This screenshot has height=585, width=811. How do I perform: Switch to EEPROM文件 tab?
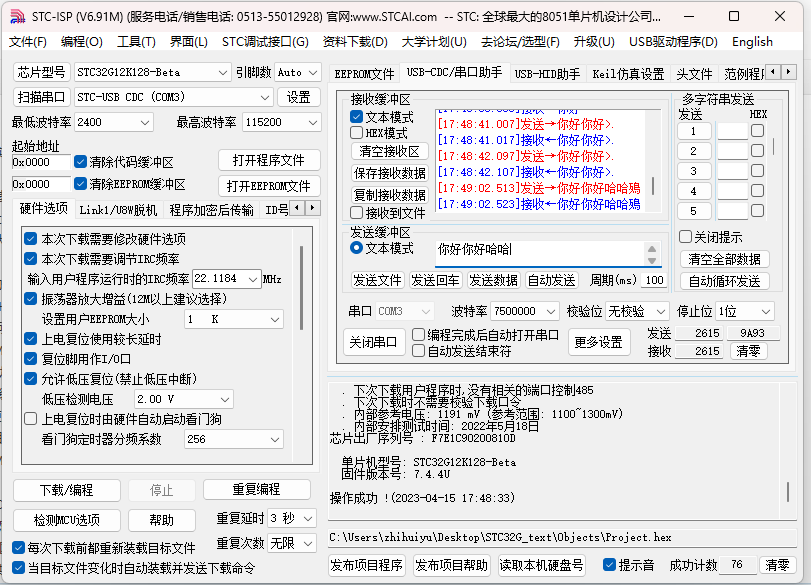(364, 74)
